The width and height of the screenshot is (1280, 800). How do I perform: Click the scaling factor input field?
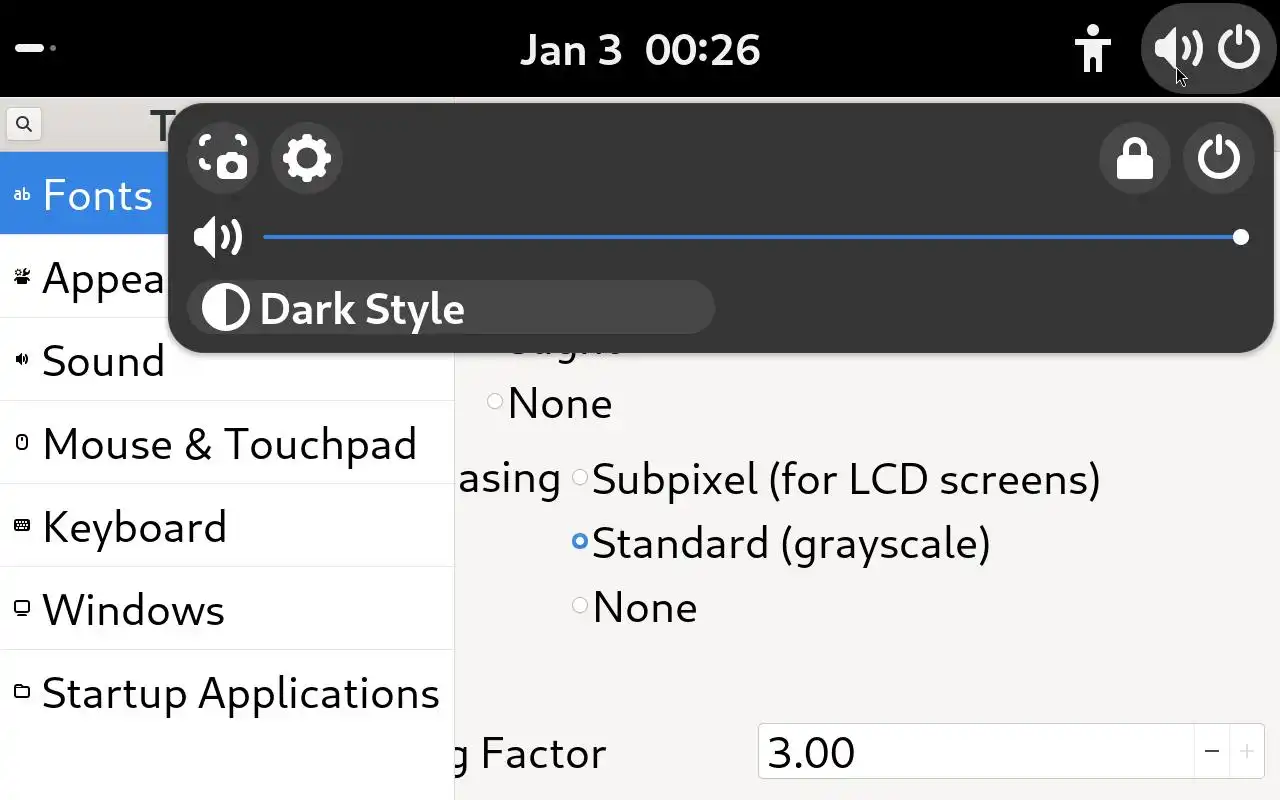[x=975, y=751]
